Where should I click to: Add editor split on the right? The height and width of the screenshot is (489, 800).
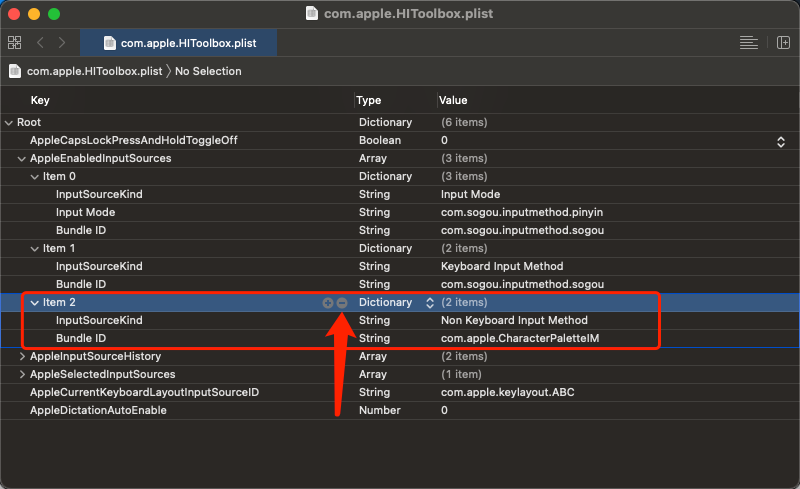click(x=783, y=42)
